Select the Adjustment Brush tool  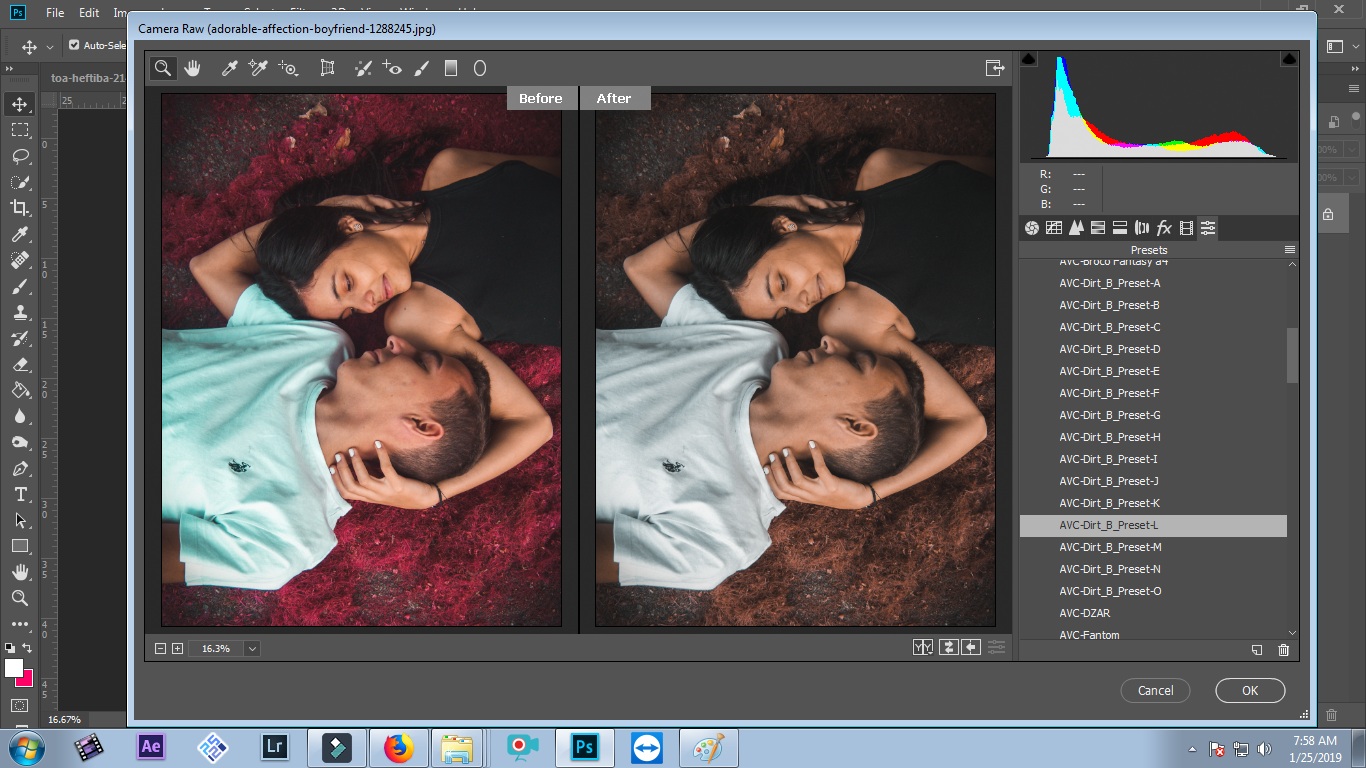tap(421, 68)
